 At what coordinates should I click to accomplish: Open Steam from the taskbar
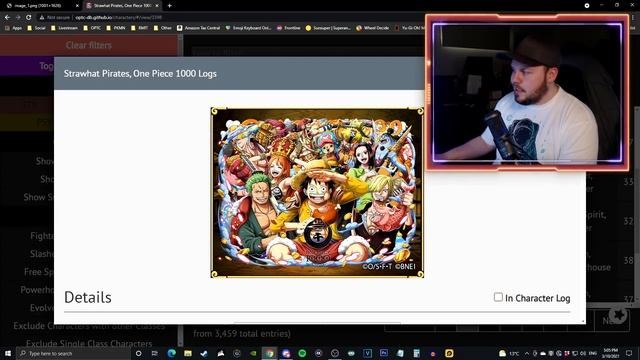tap(204, 353)
